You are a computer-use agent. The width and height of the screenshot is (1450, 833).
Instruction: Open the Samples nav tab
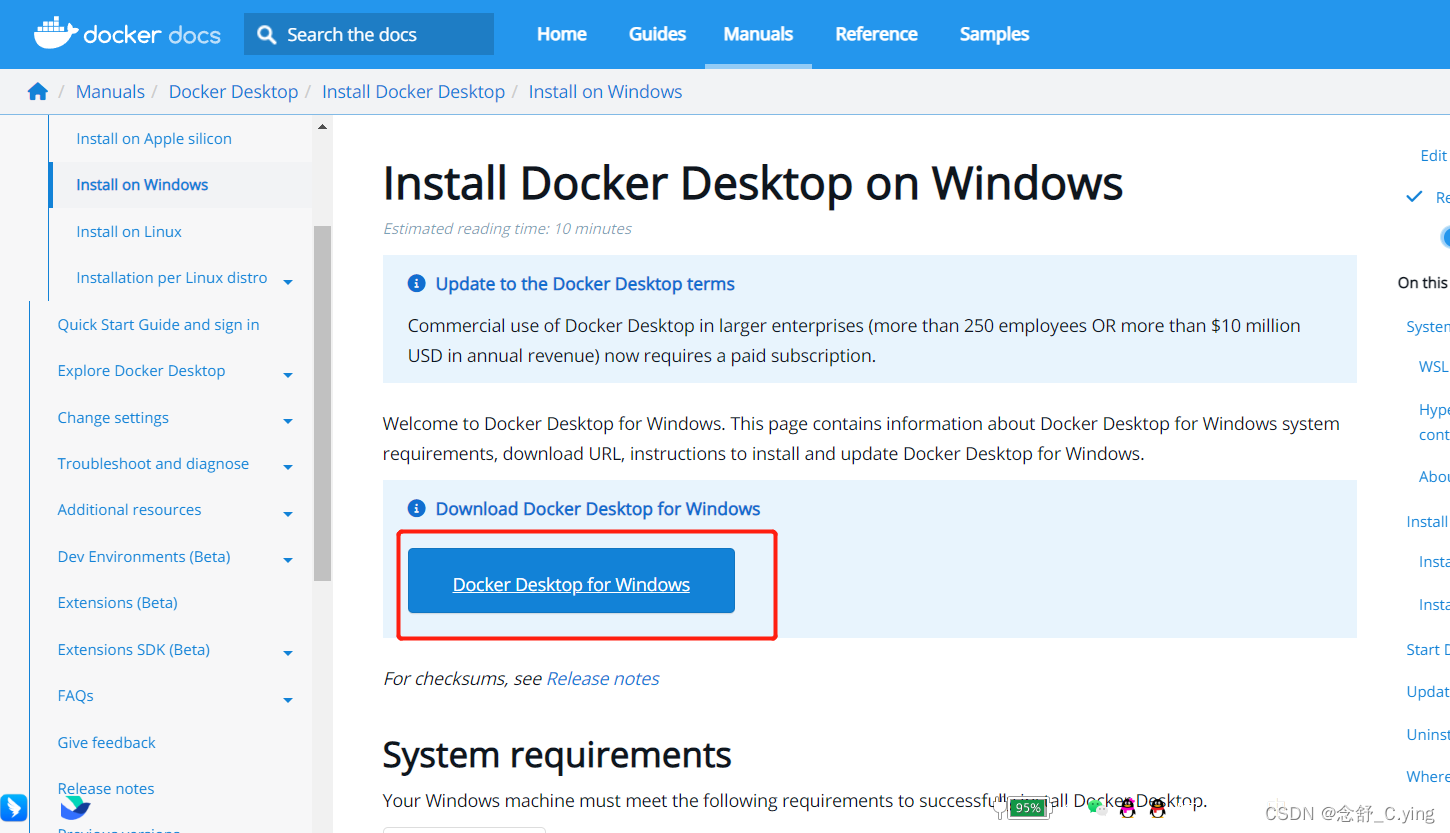(994, 34)
